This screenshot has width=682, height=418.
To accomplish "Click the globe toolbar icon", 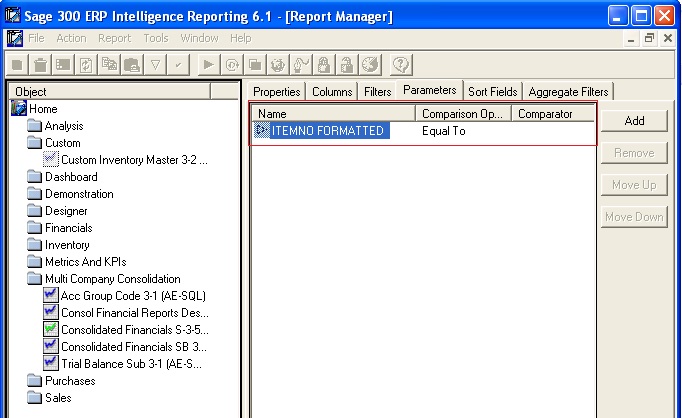I will click(x=278, y=65).
